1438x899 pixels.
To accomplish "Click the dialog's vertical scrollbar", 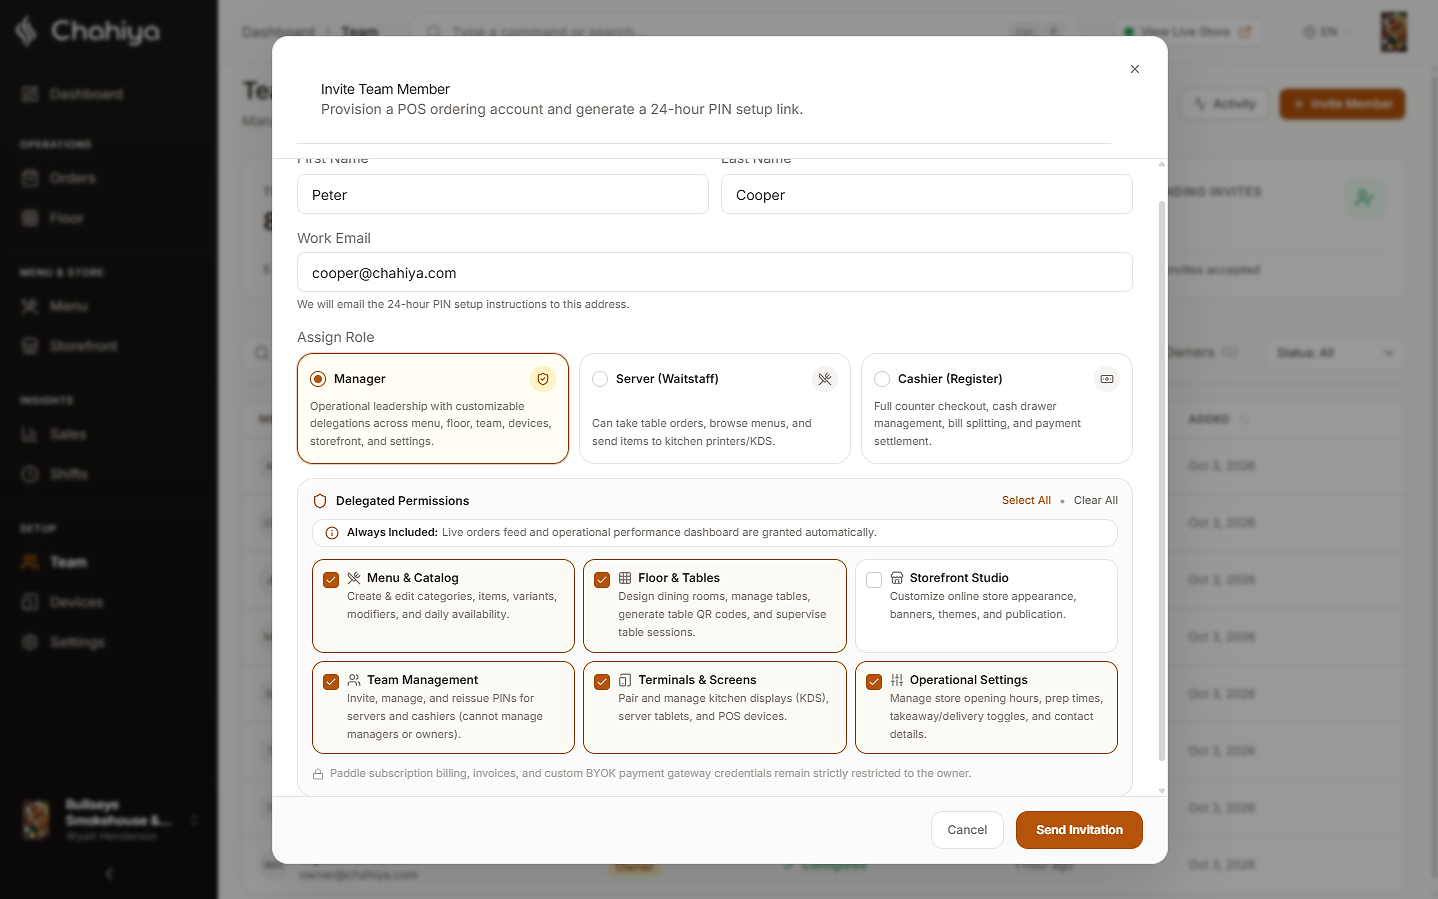I will click(x=1161, y=480).
